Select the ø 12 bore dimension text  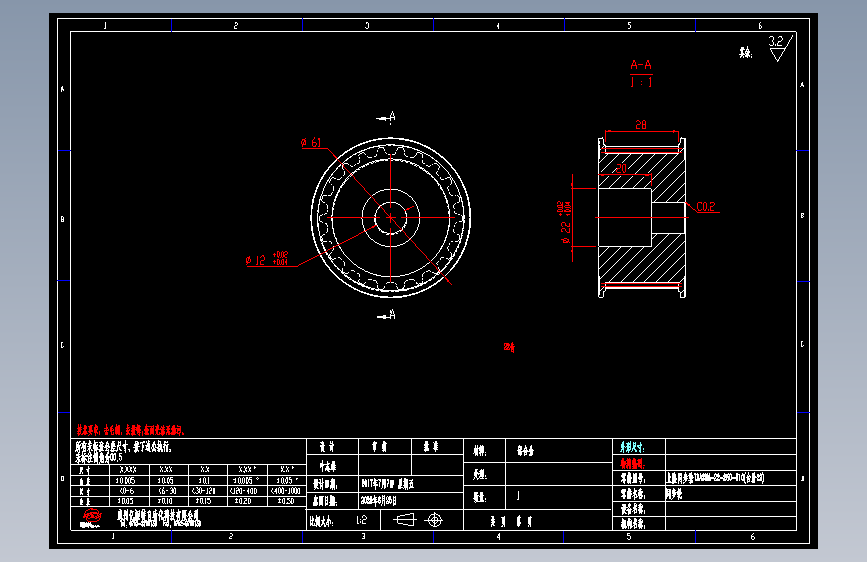(x=267, y=259)
